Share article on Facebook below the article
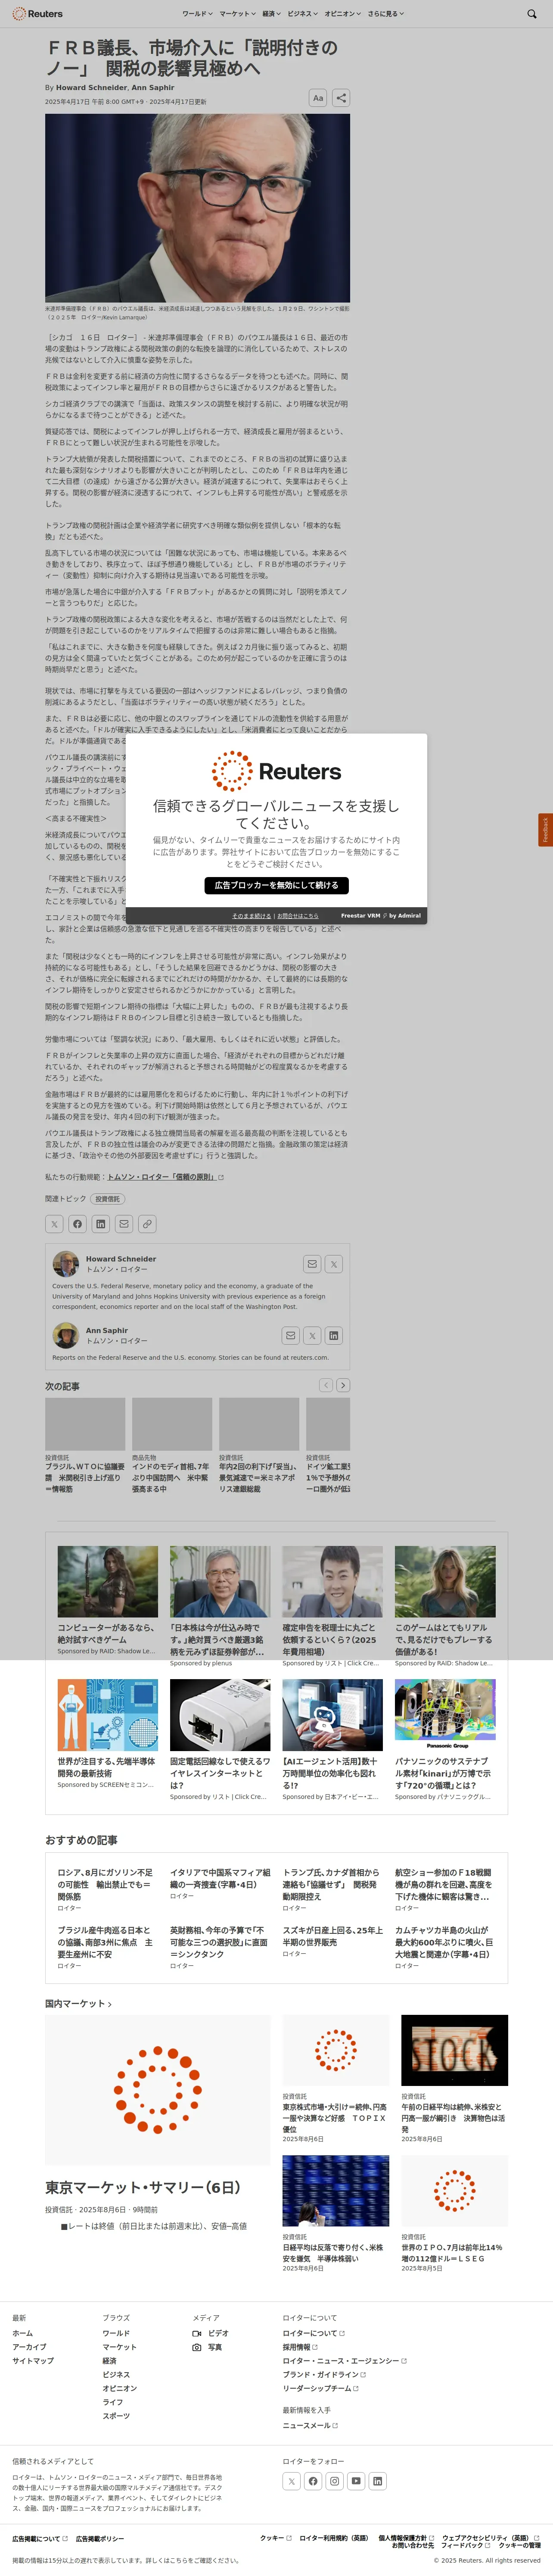Screen dimensions: 553x2576 (77, 1223)
